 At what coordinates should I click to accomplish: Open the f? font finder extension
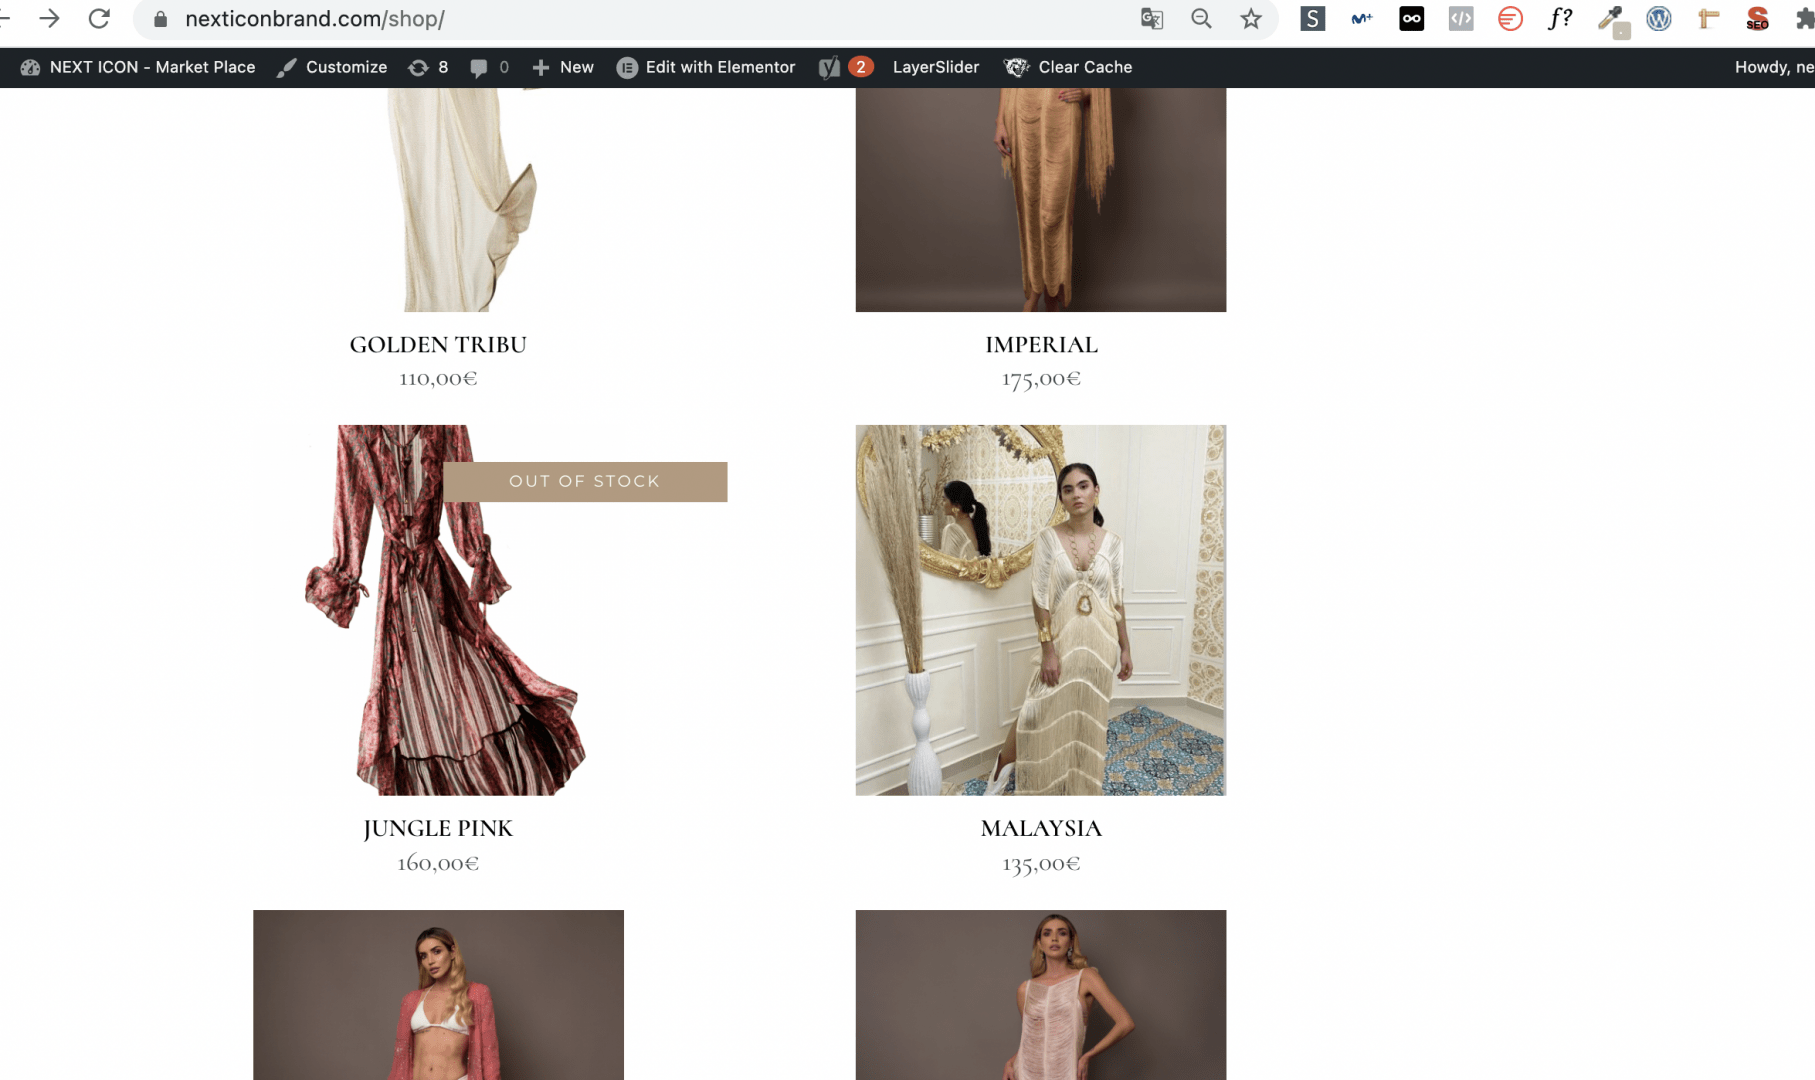[x=1560, y=19]
